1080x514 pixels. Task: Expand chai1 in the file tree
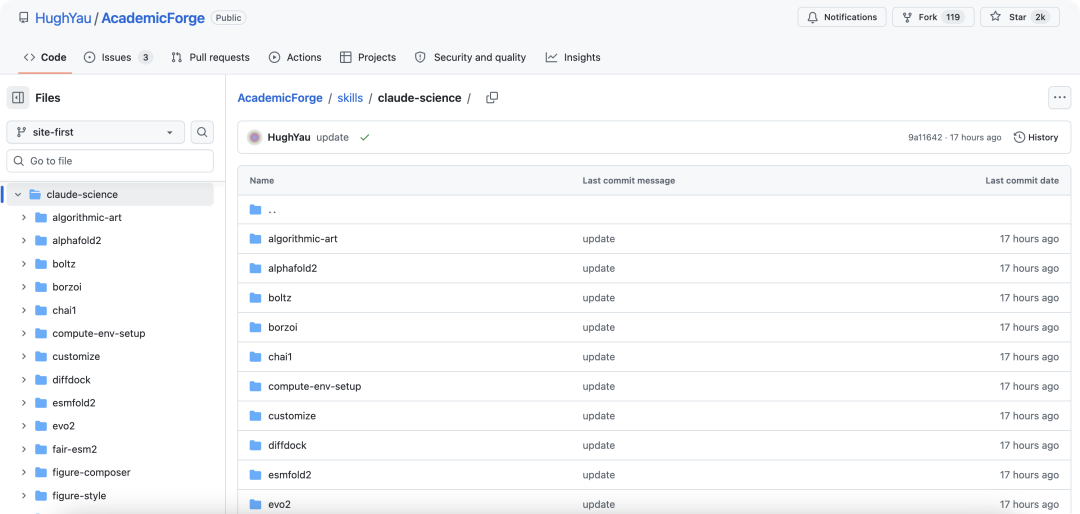coord(23,310)
